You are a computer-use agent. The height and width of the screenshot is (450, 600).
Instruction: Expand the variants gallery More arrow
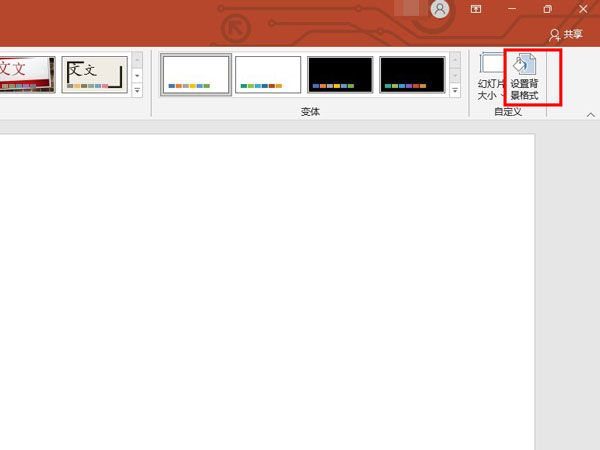tap(455, 90)
